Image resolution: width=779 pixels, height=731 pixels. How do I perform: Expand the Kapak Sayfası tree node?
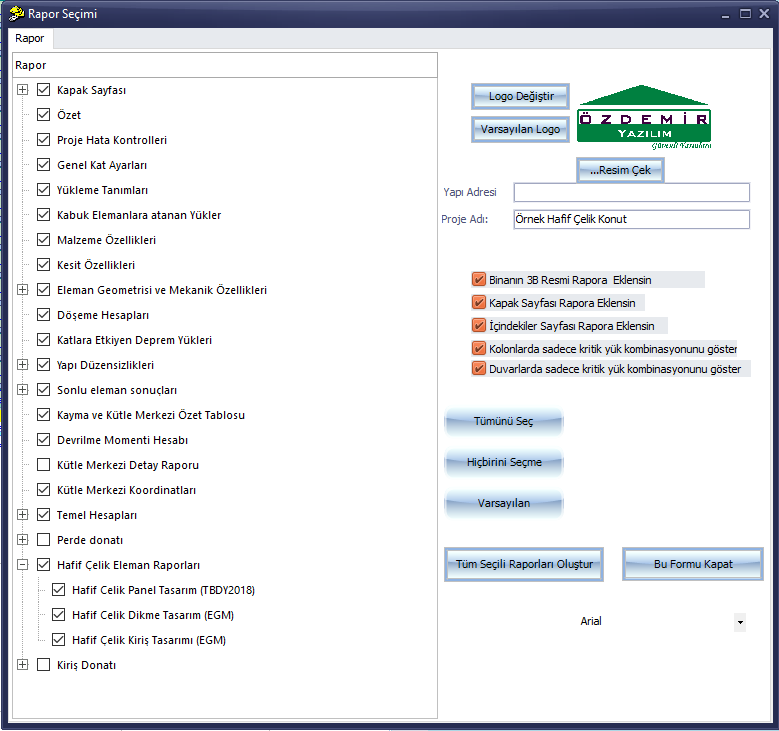(x=22, y=90)
